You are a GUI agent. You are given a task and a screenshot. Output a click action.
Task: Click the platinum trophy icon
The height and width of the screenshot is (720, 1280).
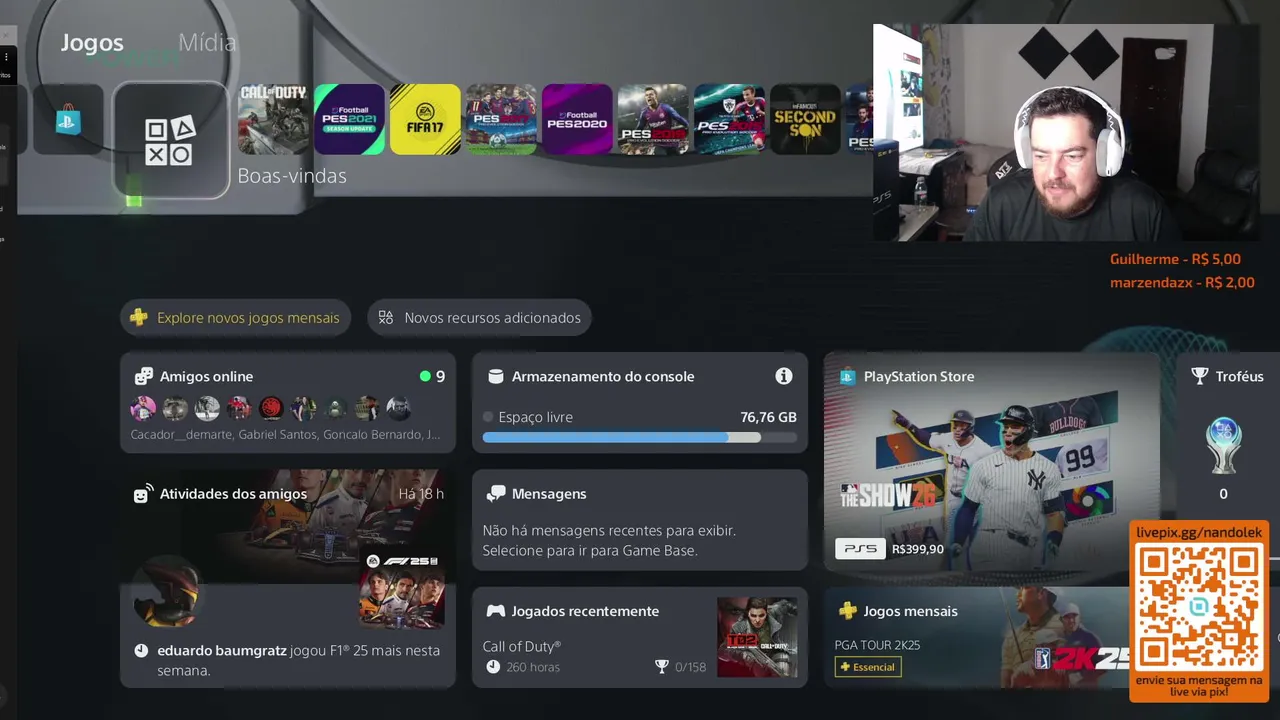tap(1223, 446)
